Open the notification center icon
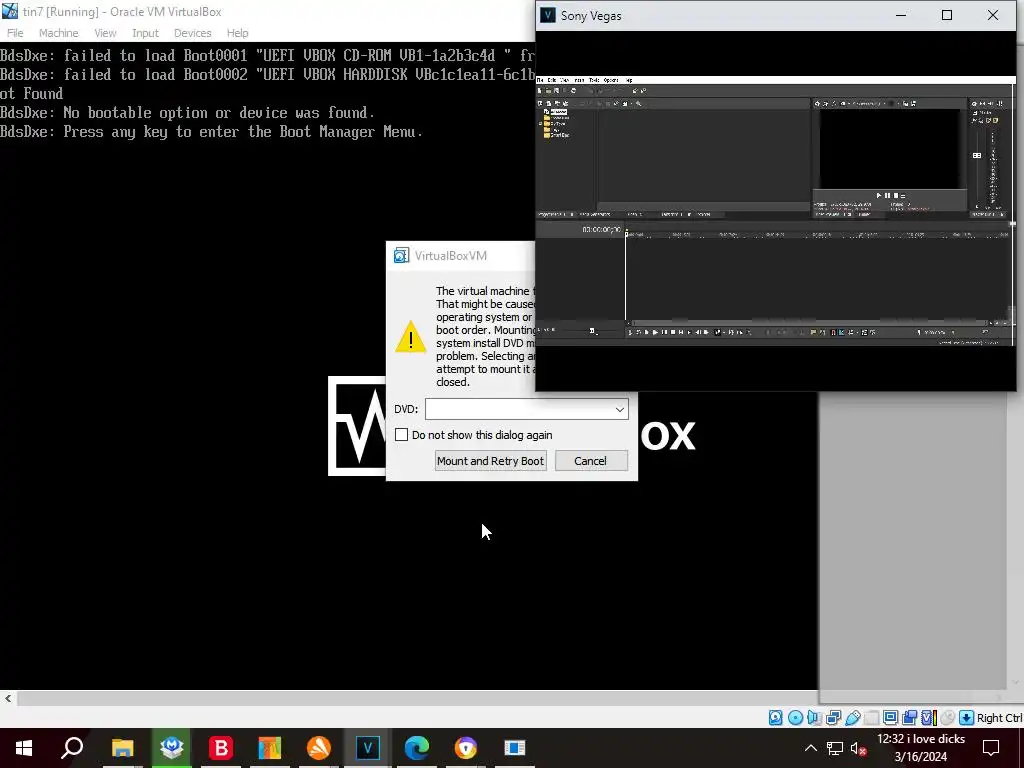Screen dimensions: 1024x768 click(991, 748)
